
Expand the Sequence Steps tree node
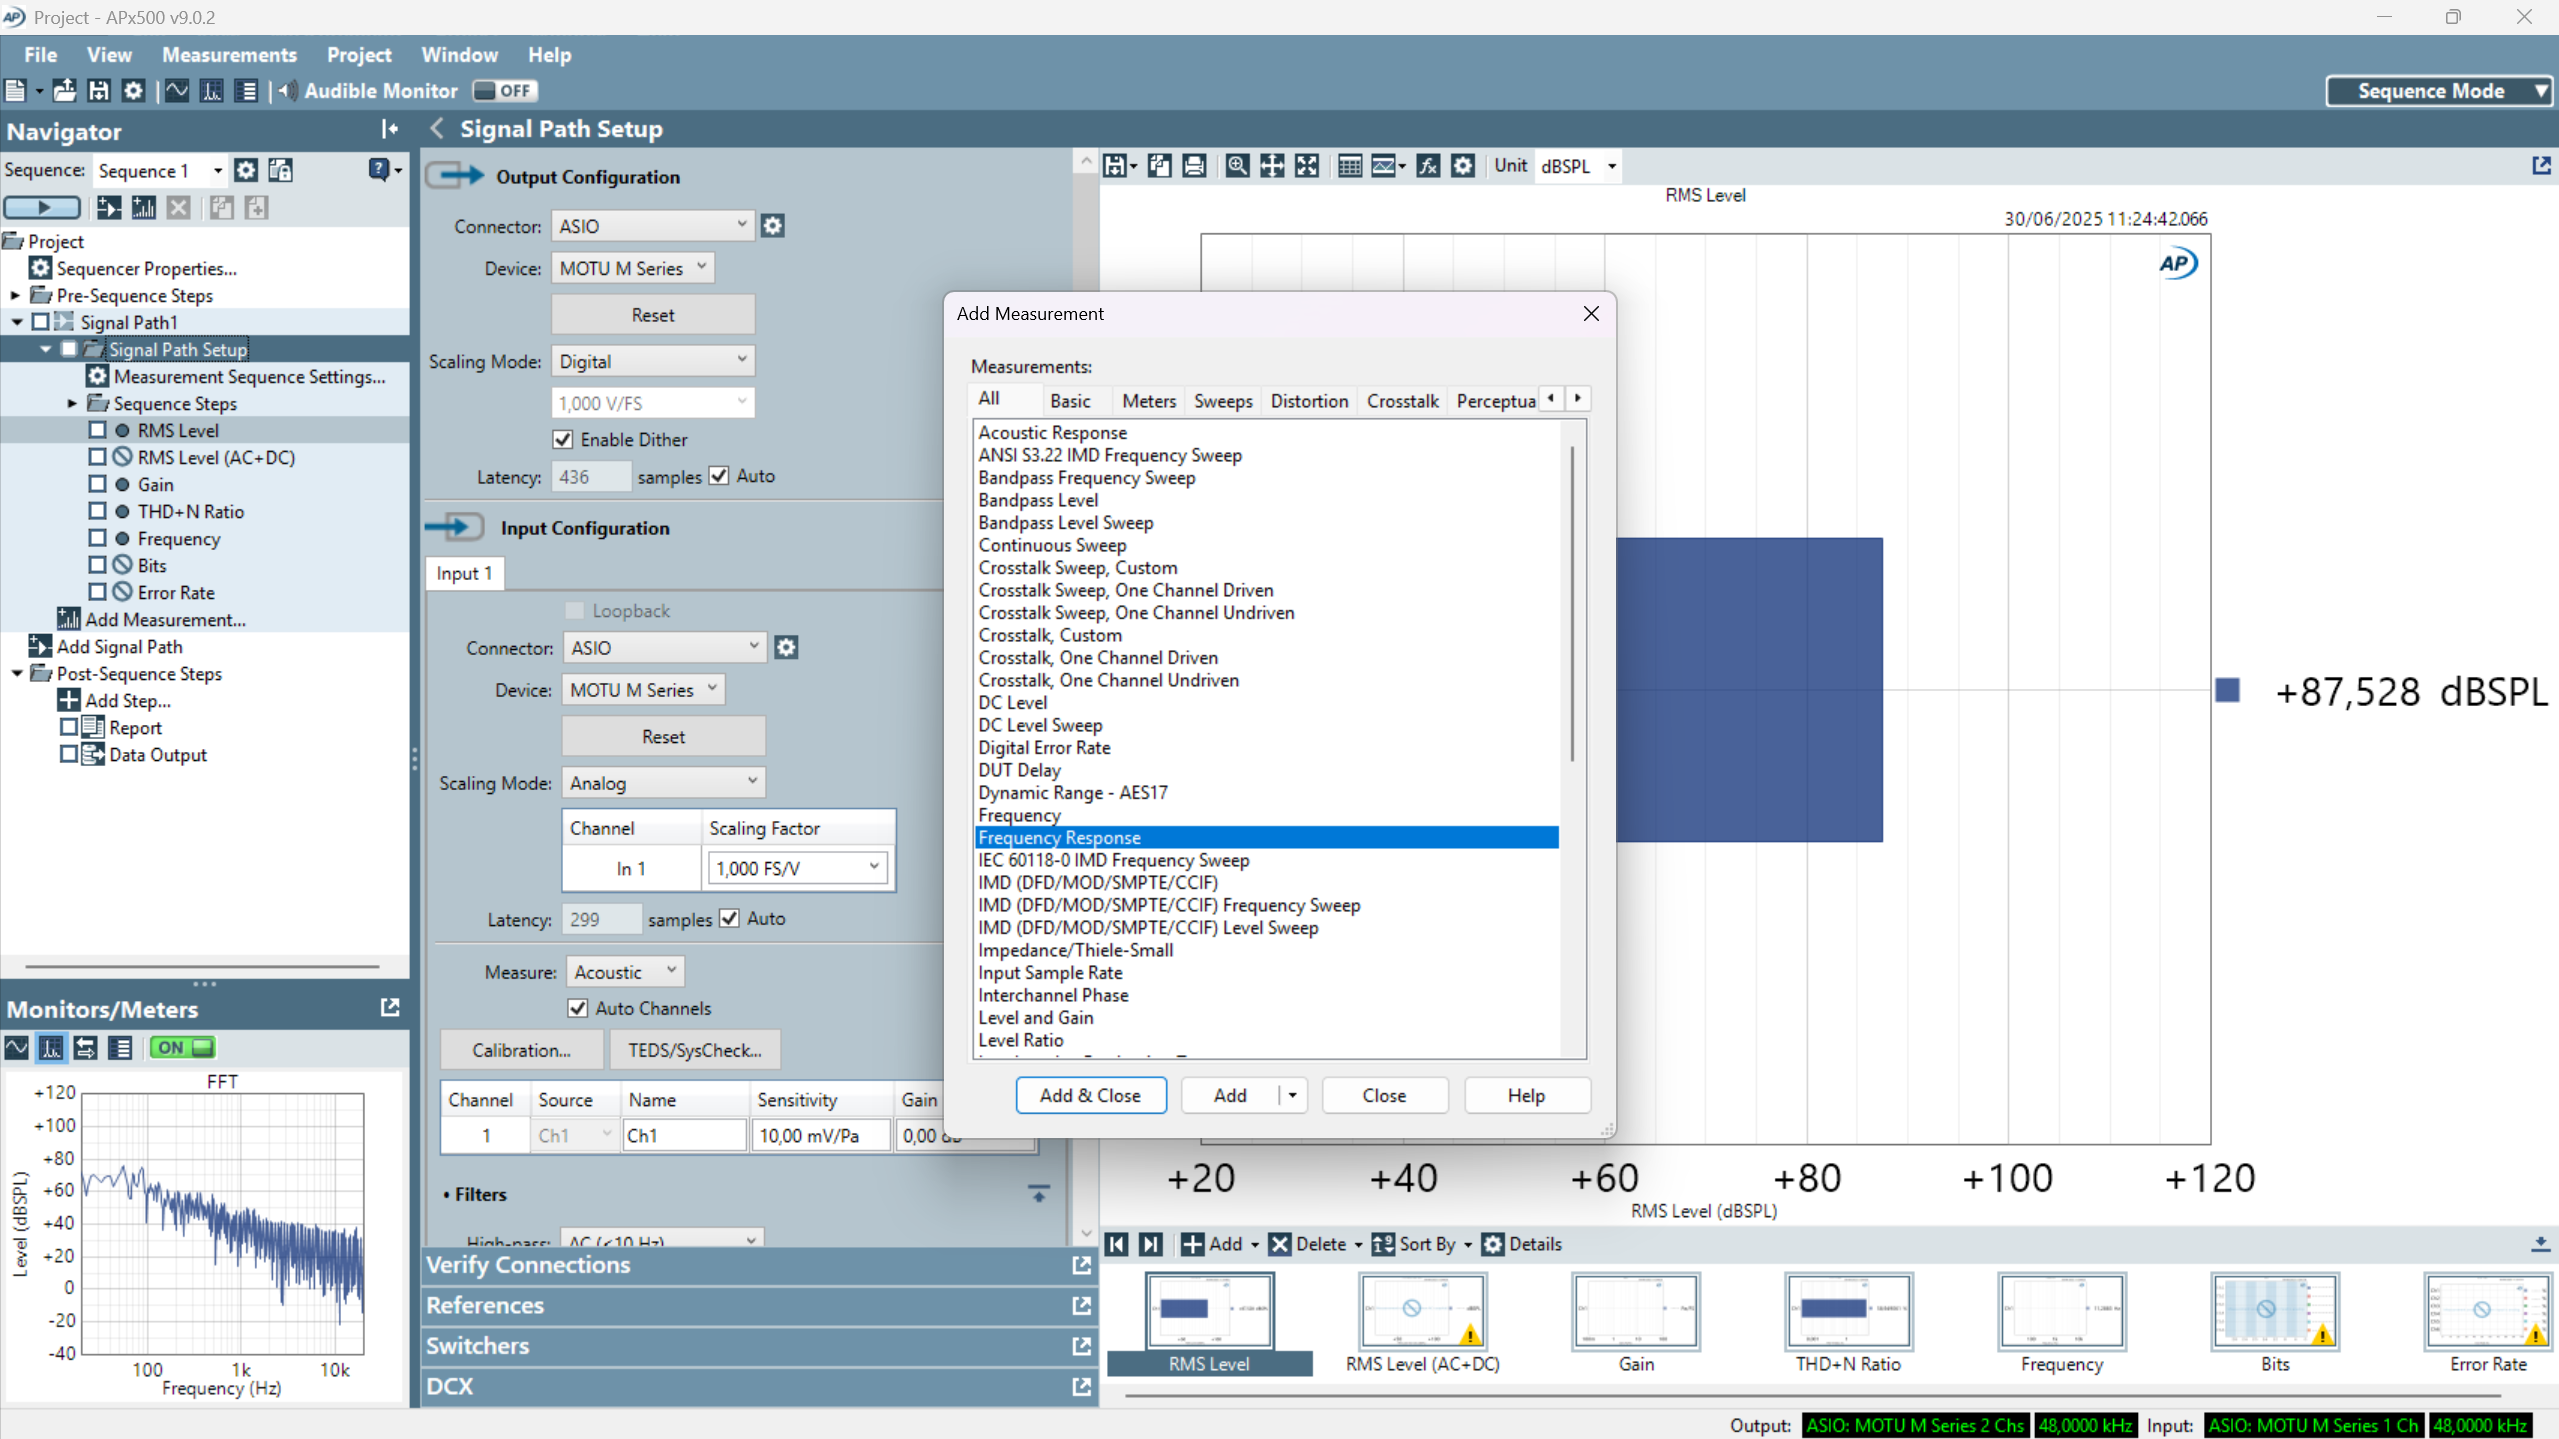pos(72,403)
